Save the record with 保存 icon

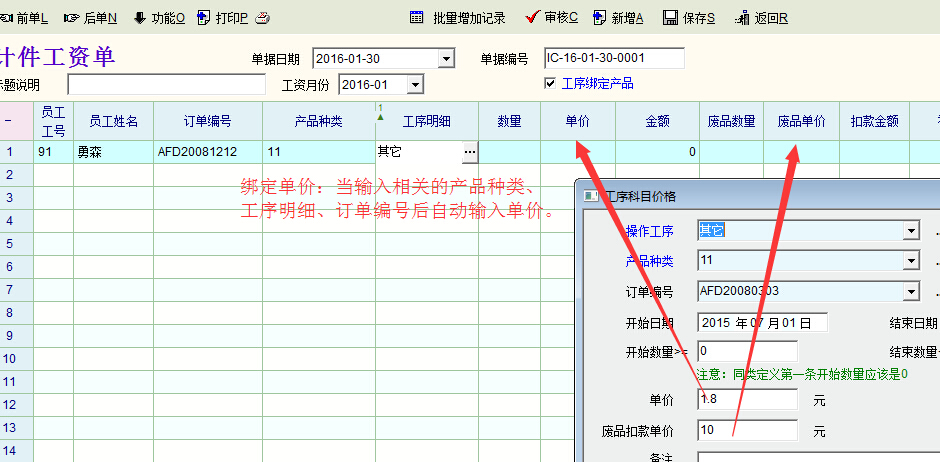671,18
